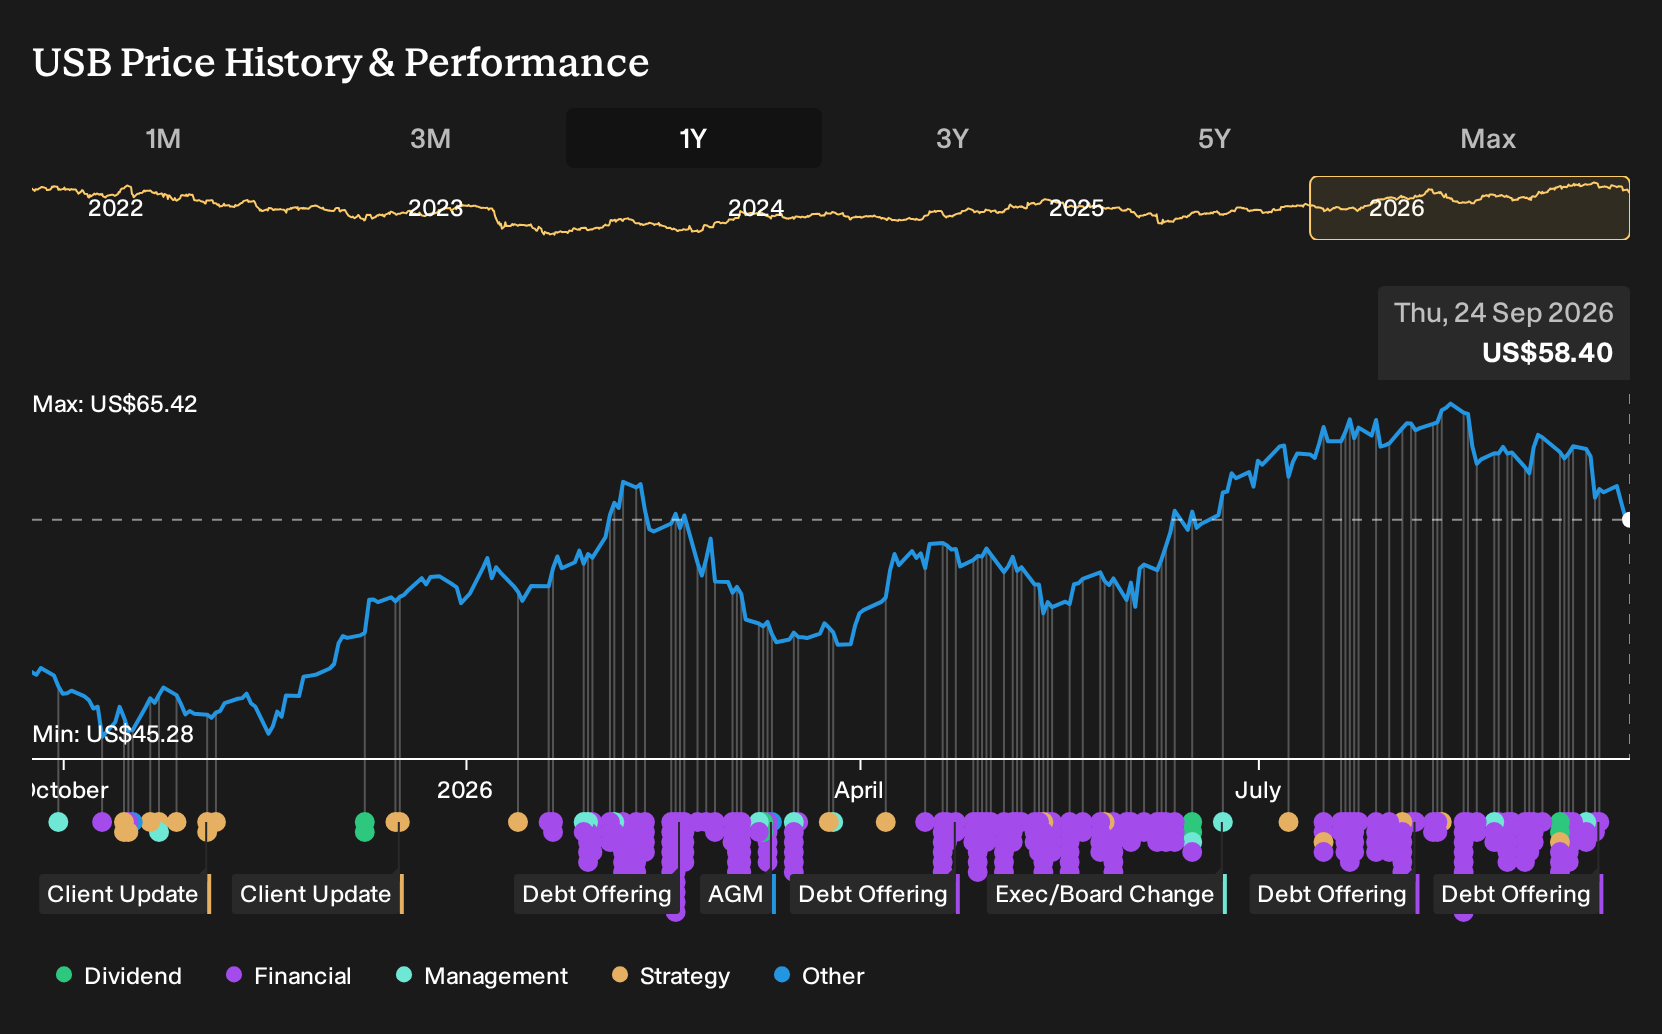The height and width of the screenshot is (1034, 1662).
Task: Toggle Management events in the legend
Action: click(482, 976)
